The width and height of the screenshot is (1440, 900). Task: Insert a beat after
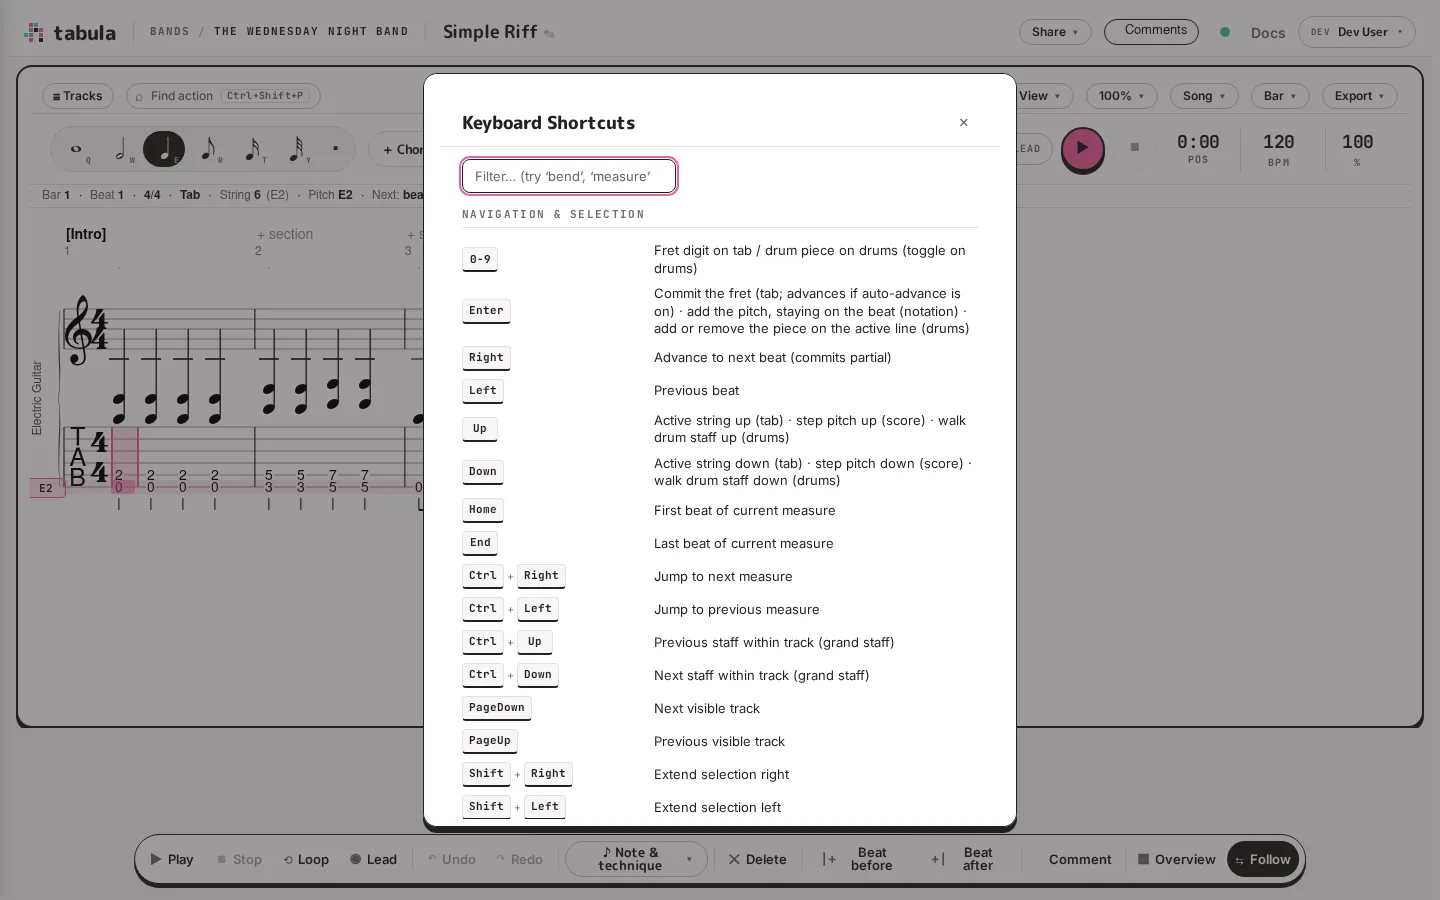click(965, 860)
